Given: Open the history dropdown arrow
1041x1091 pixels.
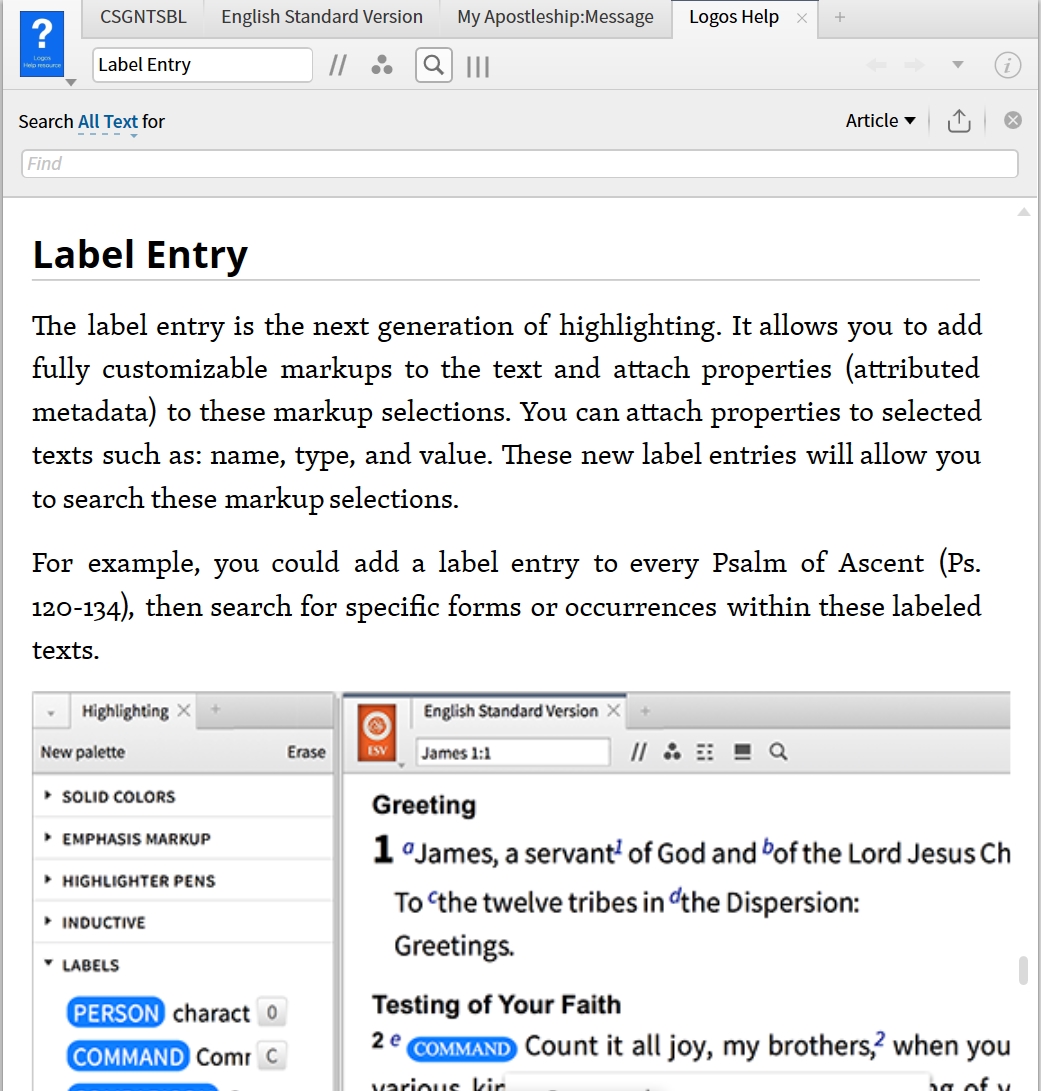Looking at the screenshot, I should (957, 65).
